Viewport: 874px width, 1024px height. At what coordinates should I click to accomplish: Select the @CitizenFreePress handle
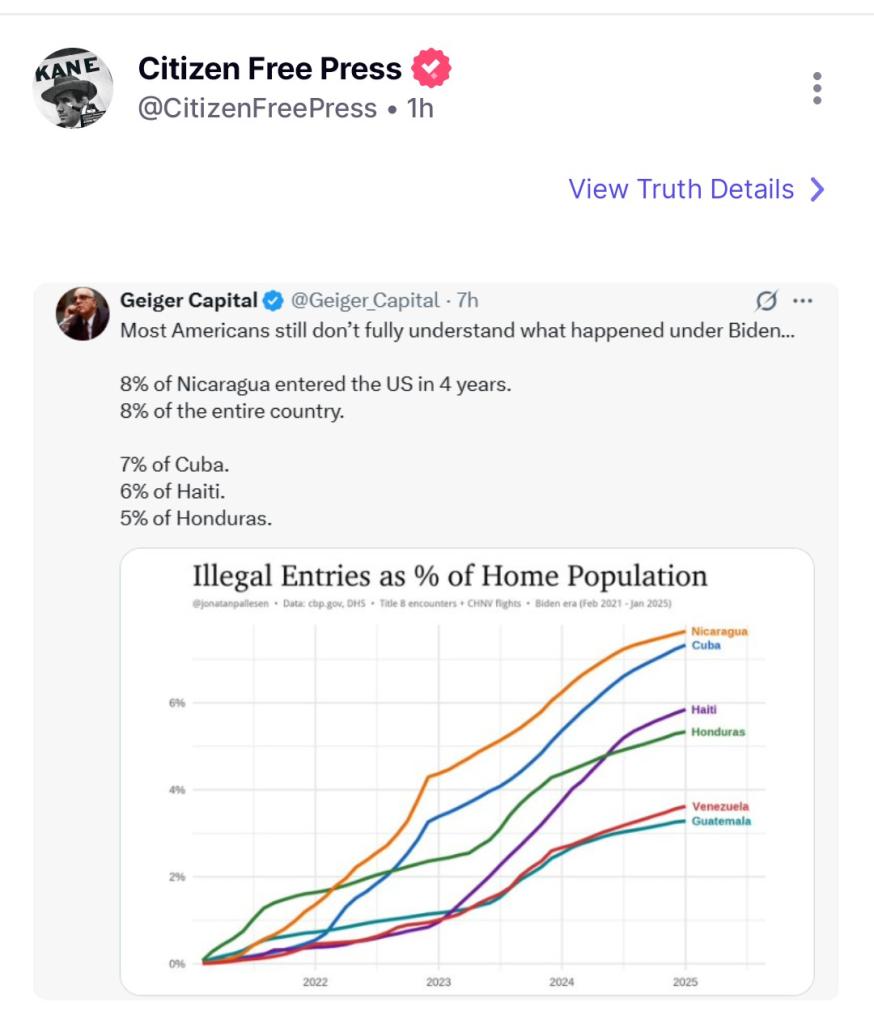click(257, 108)
